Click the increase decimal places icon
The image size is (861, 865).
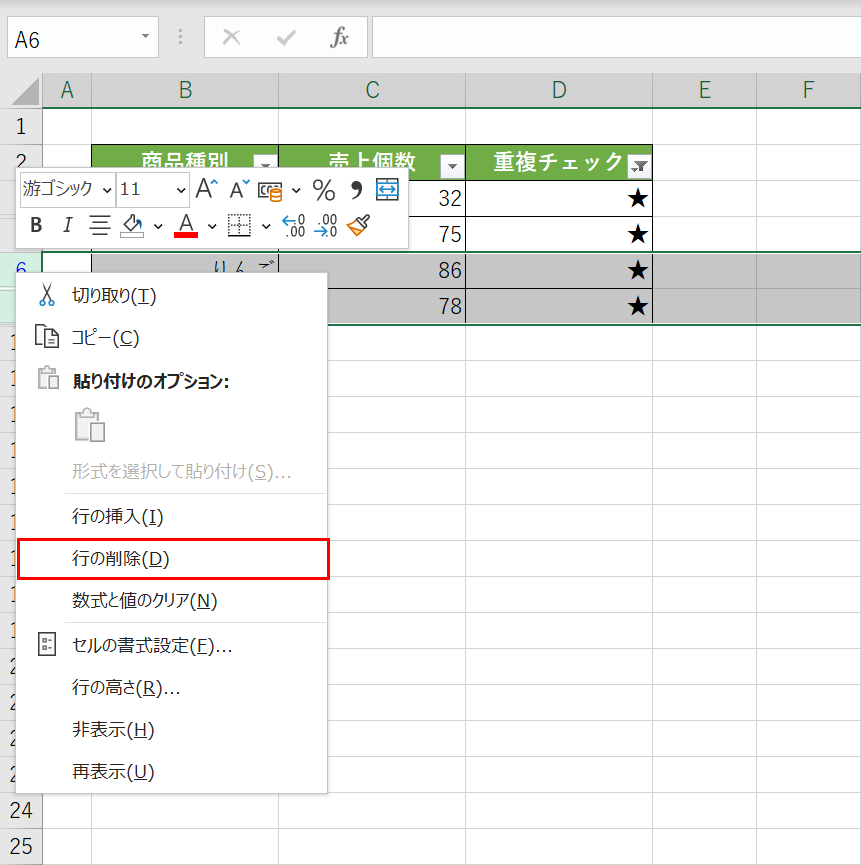(x=293, y=226)
